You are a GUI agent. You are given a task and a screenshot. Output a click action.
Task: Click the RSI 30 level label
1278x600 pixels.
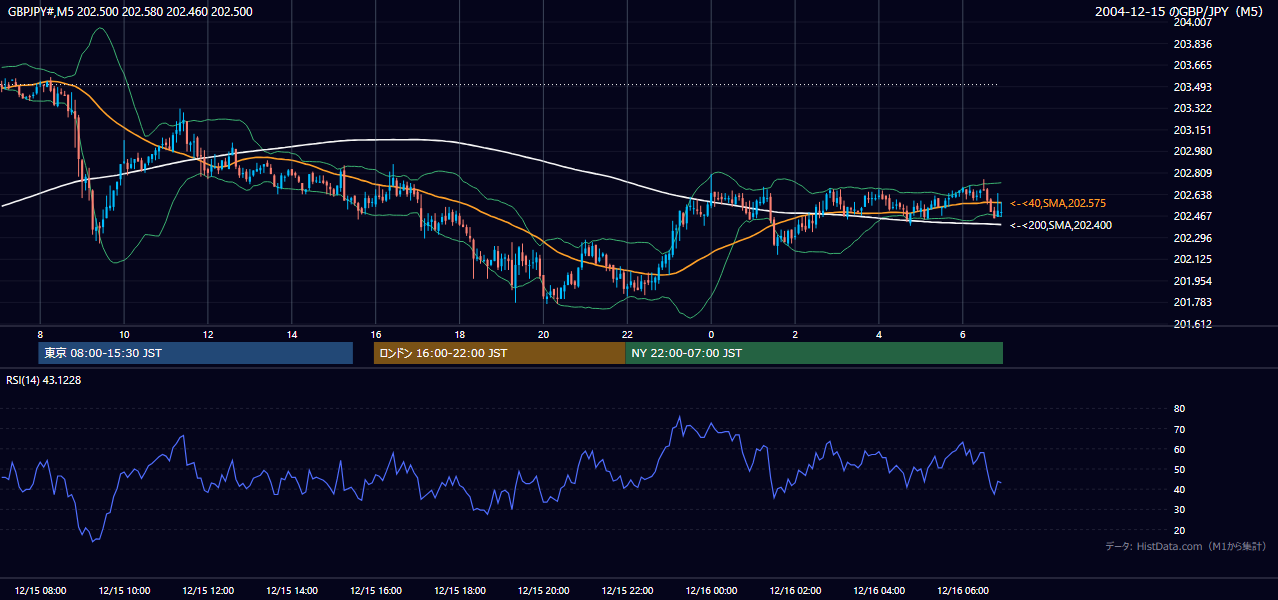(1179, 510)
